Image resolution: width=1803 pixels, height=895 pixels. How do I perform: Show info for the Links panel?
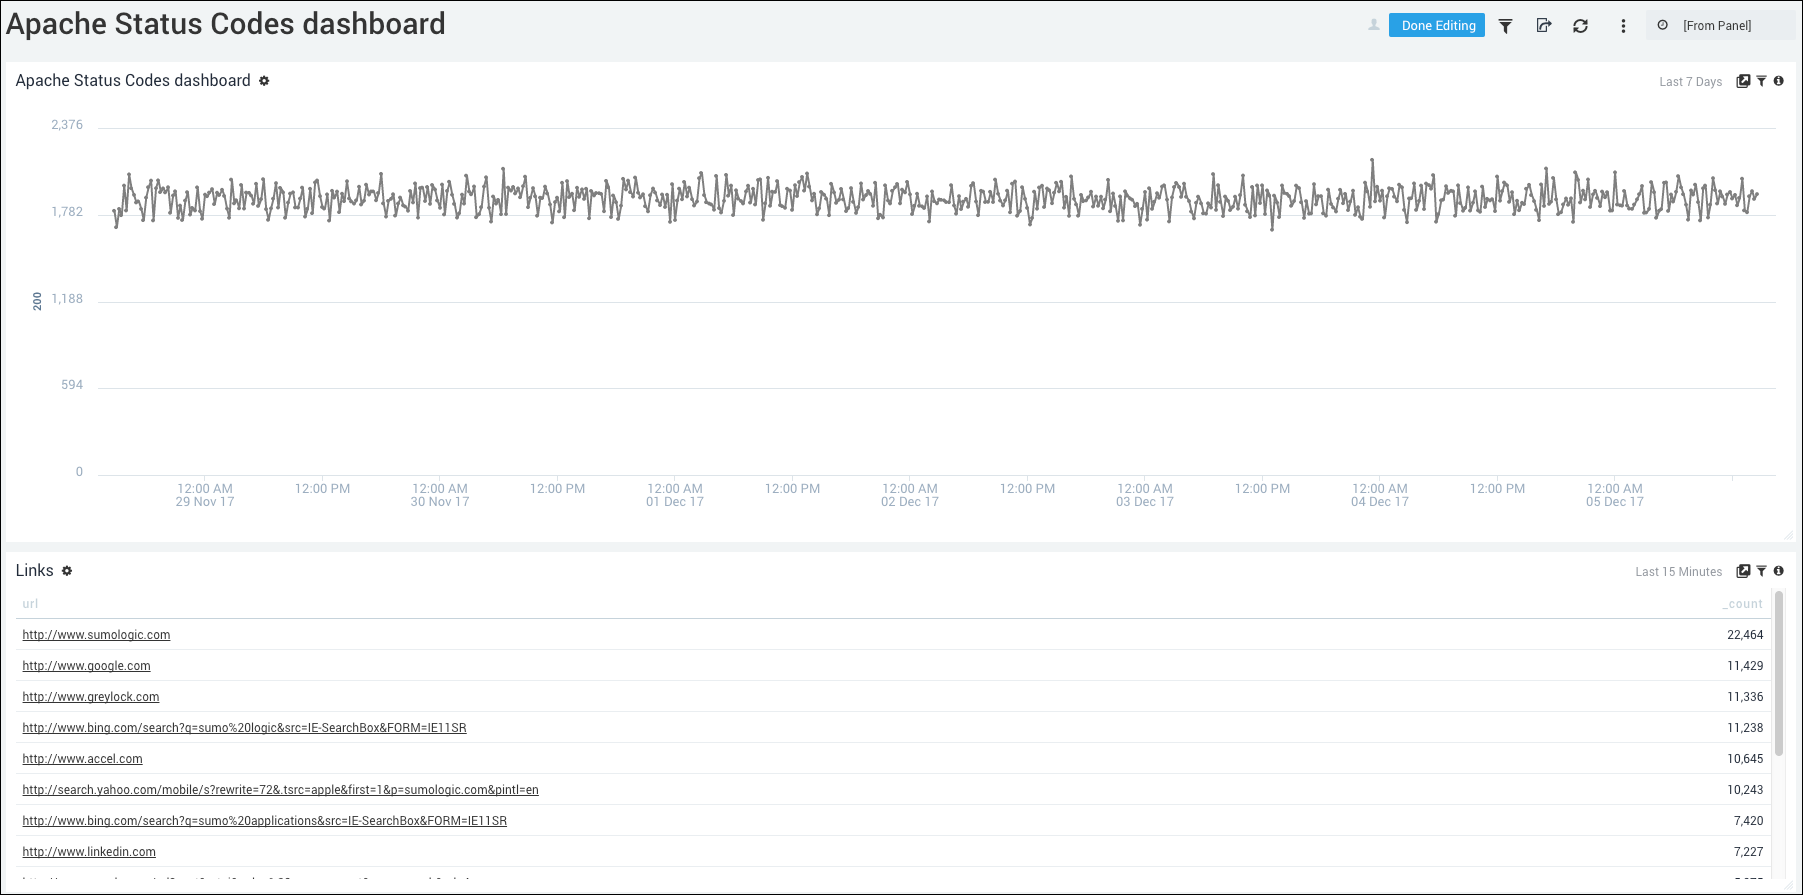[x=1778, y=571]
